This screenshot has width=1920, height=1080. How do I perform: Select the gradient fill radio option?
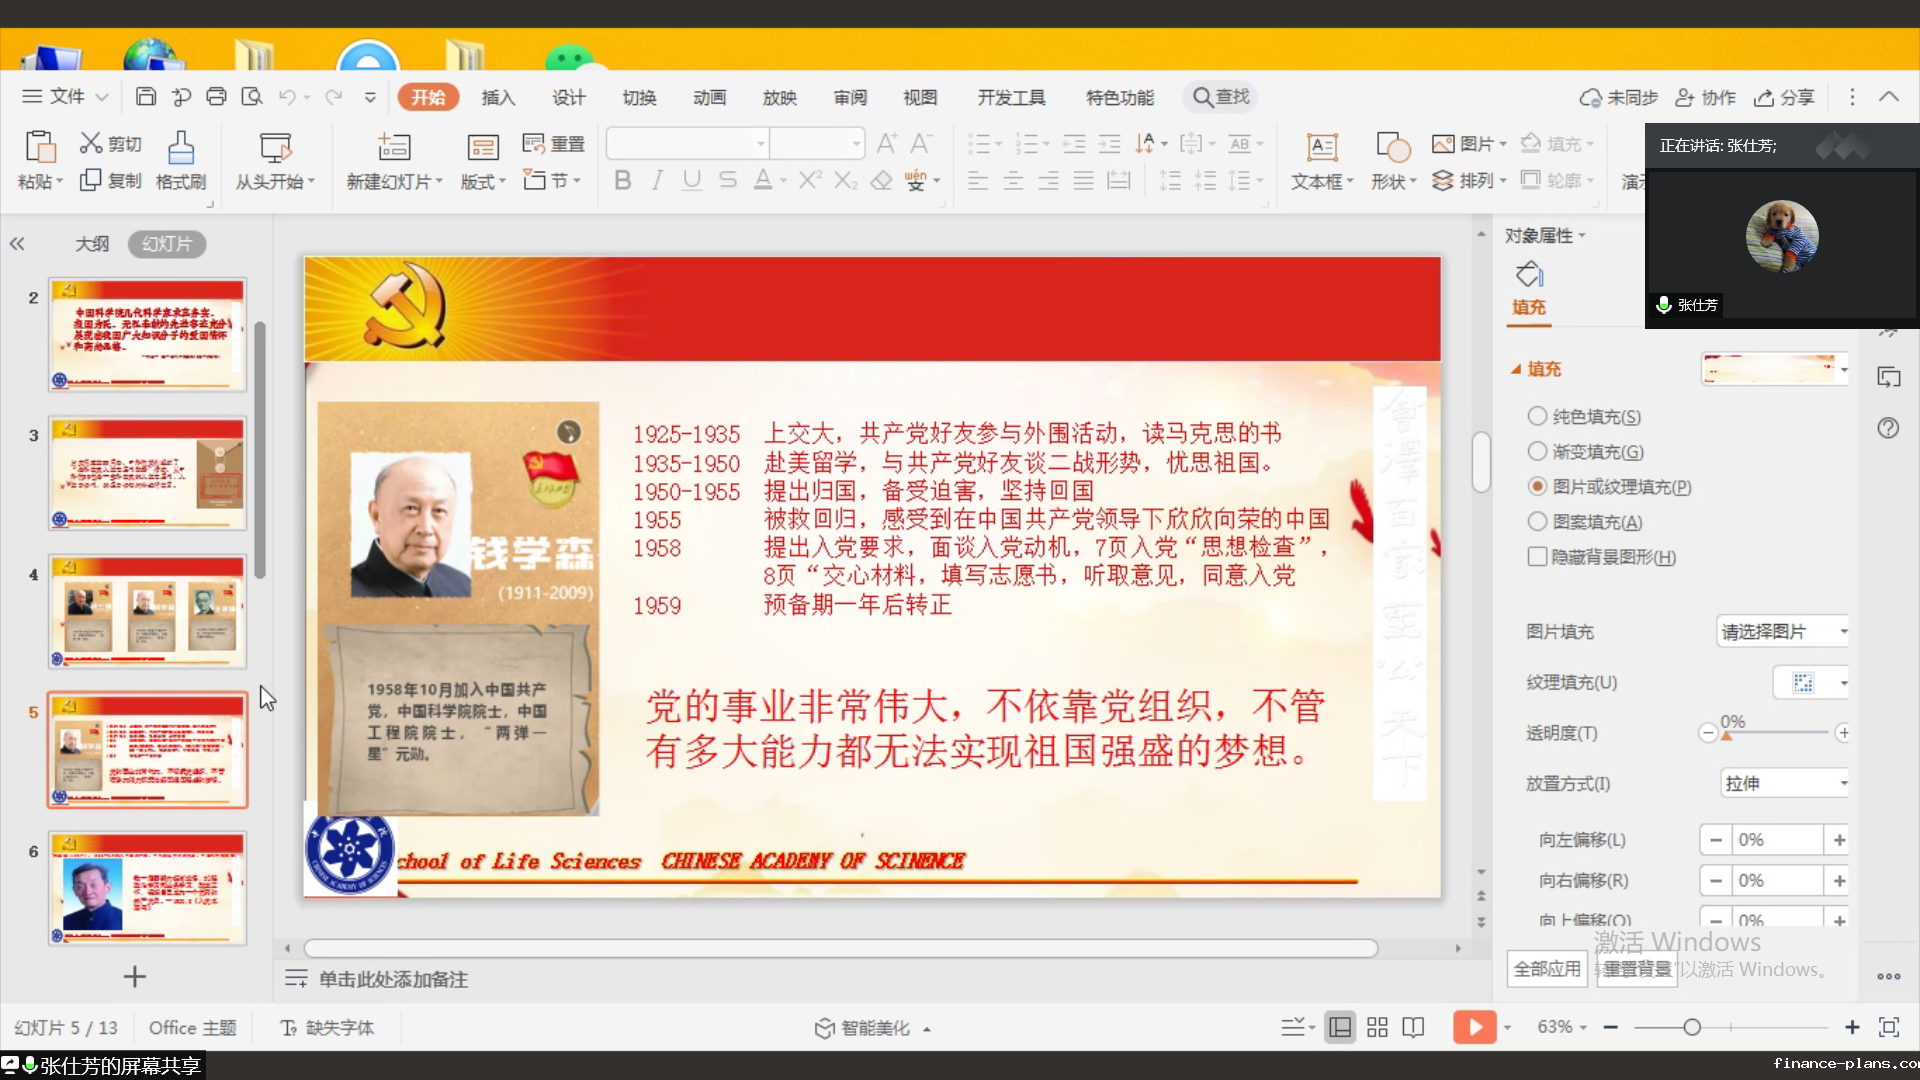[x=1537, y=451]
